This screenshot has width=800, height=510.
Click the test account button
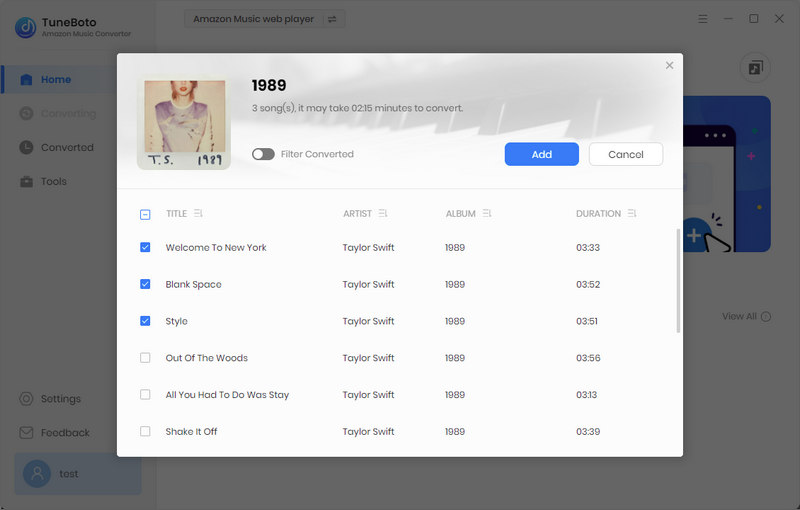[78, 474]
